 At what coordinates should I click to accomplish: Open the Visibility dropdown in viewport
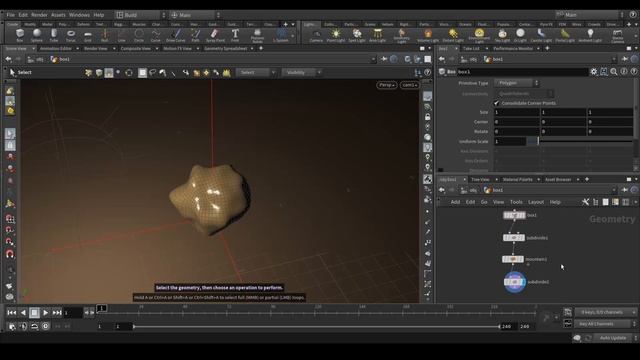coord(301,73)
